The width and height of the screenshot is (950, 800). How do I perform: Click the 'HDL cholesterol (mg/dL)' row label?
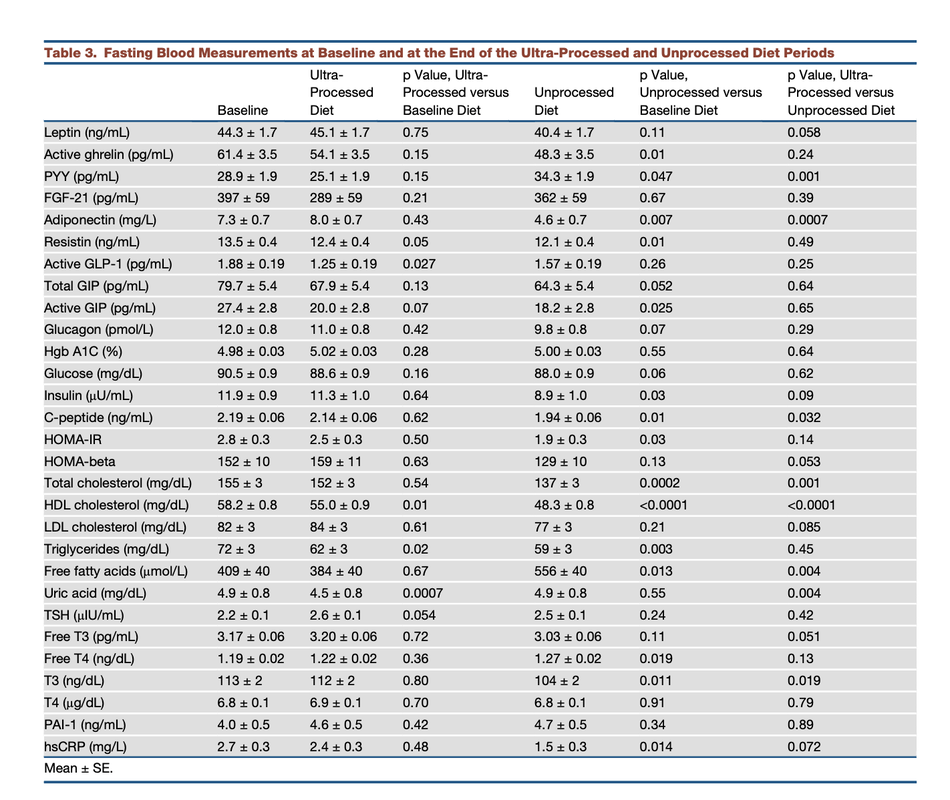pyautogui.click(x=116, y=505)
